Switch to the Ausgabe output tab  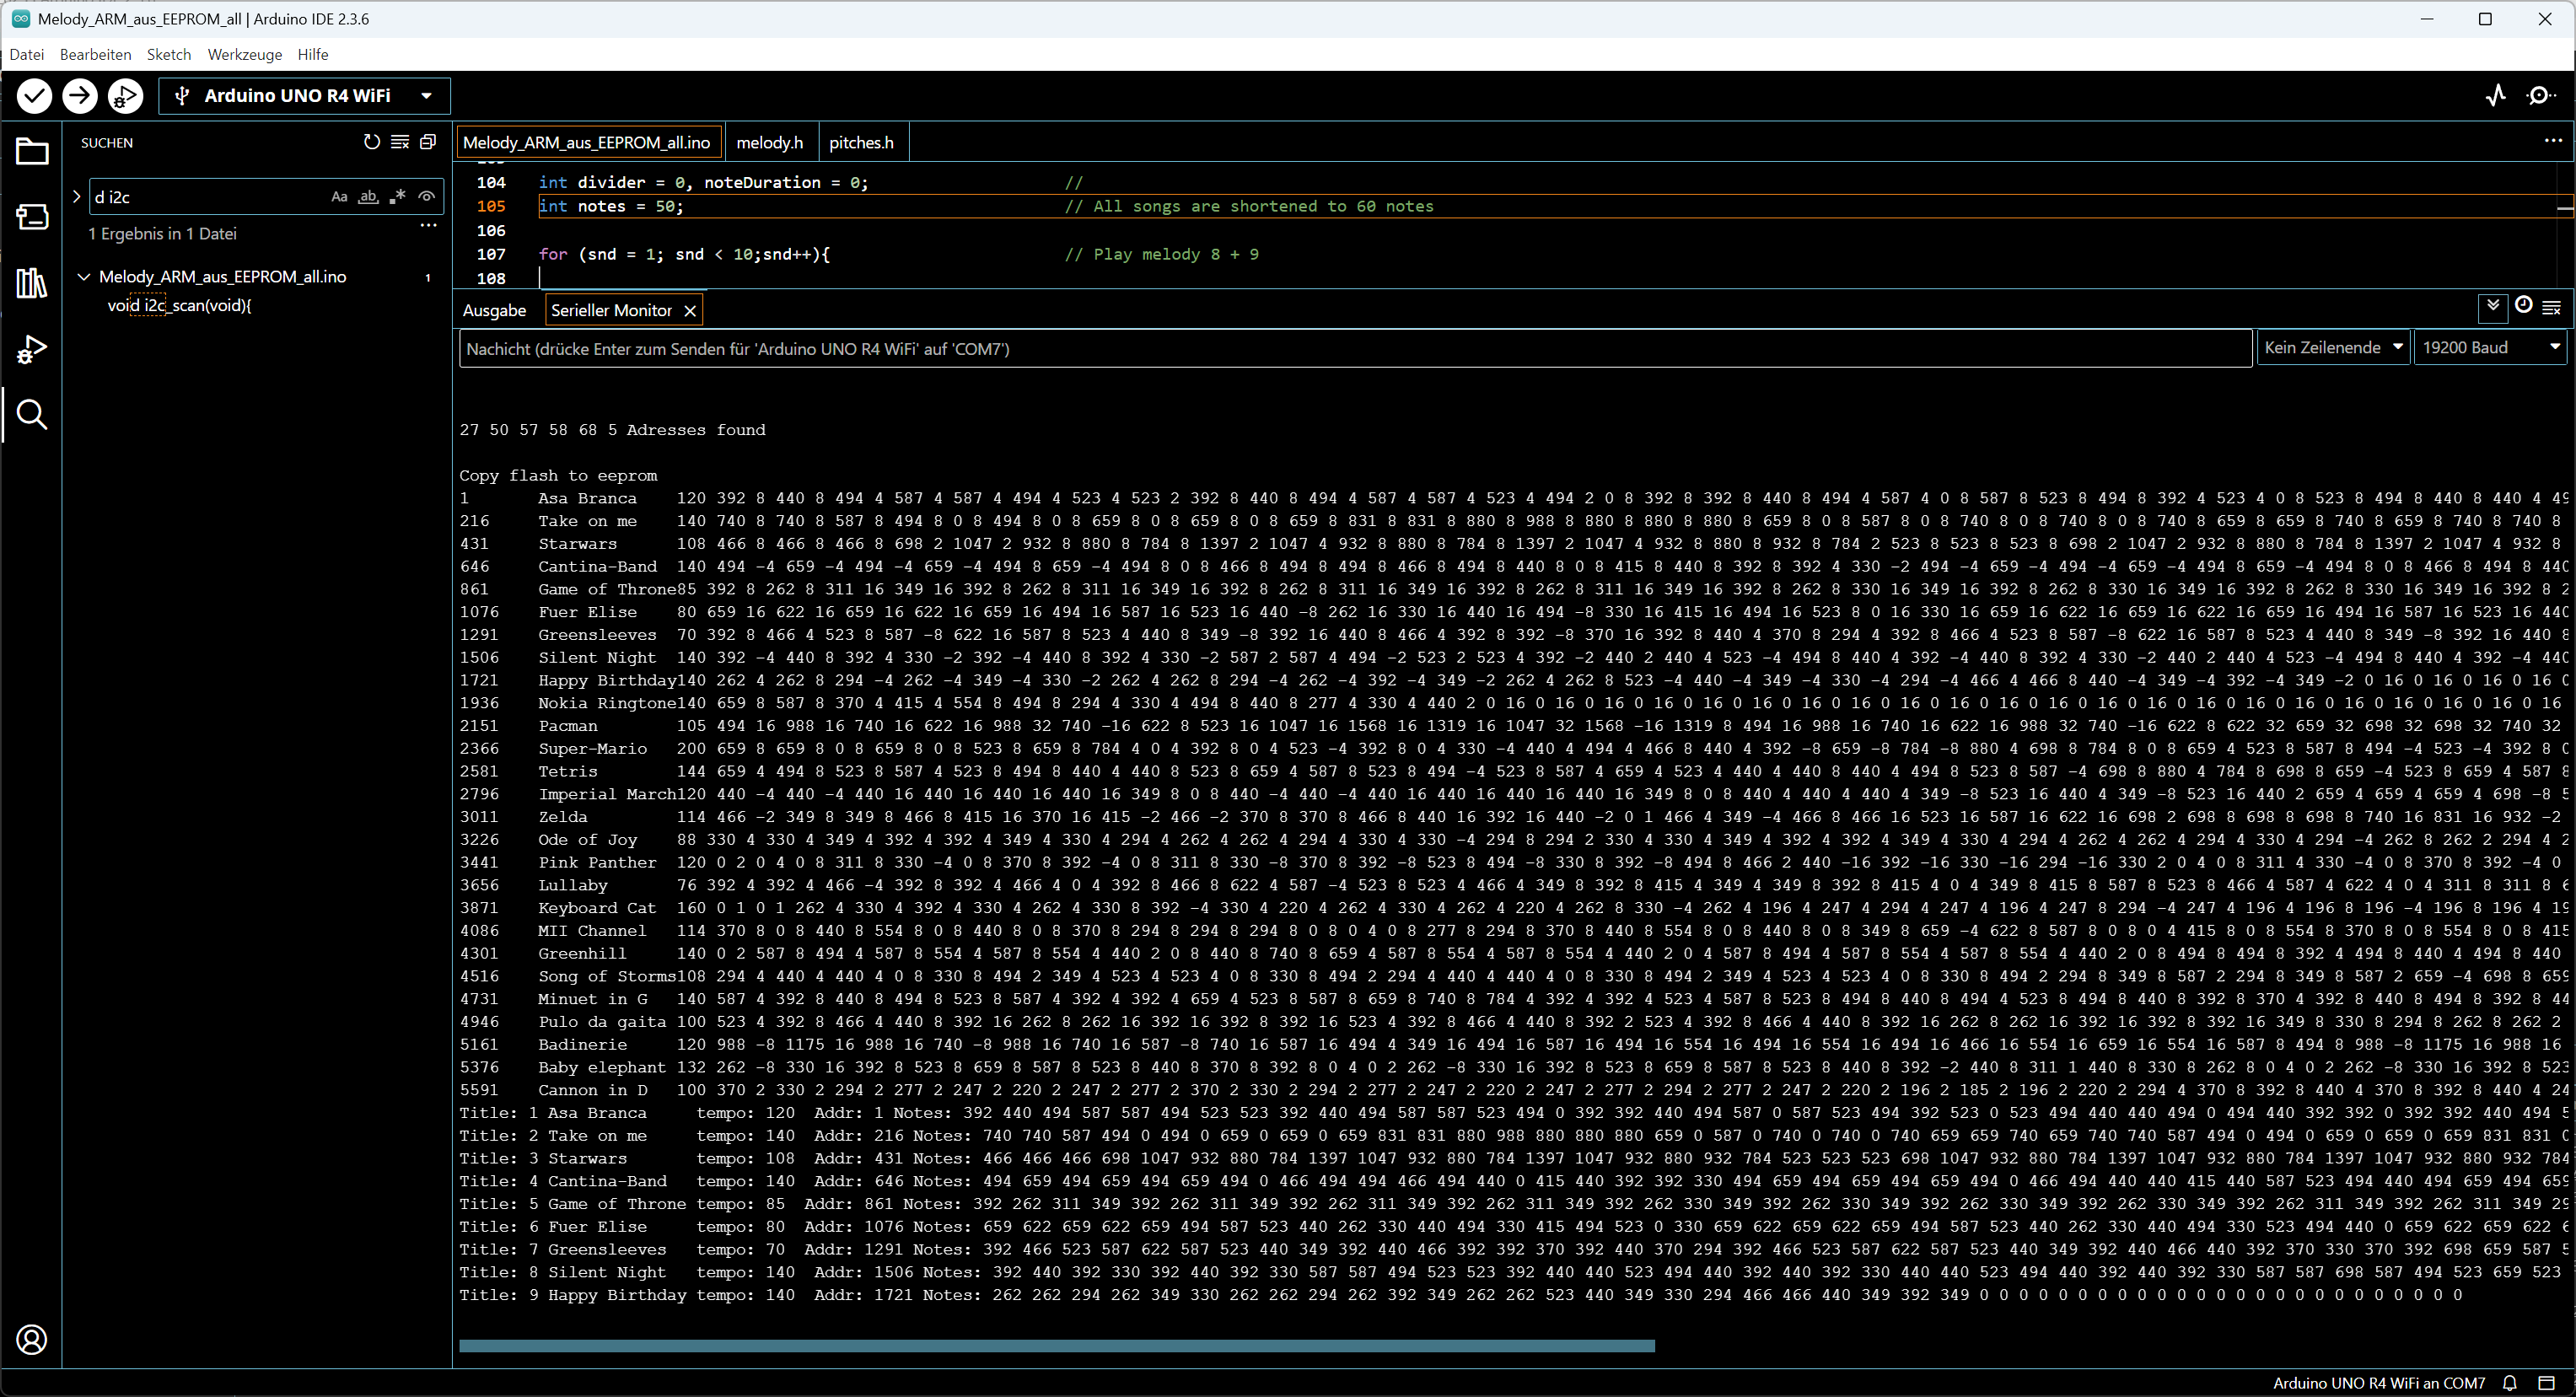coord(494,310)
